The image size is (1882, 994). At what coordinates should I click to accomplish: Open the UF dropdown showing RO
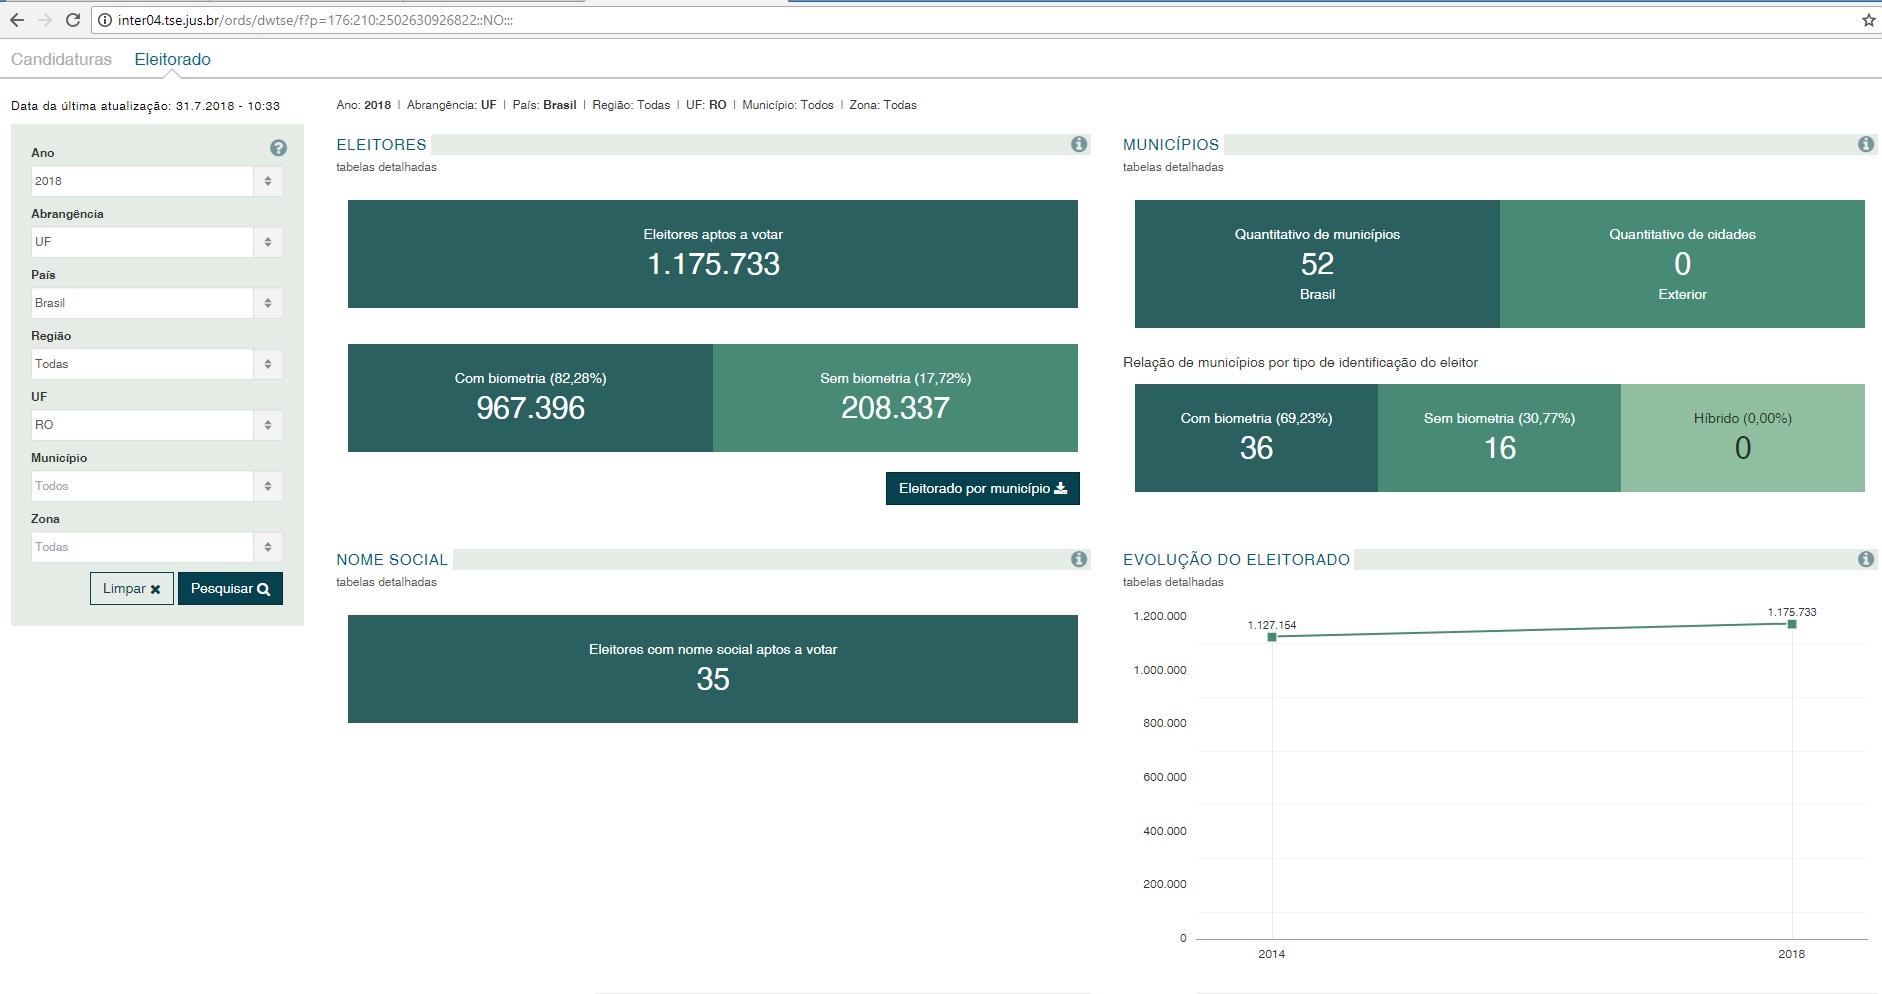click(x=156, y=425)
